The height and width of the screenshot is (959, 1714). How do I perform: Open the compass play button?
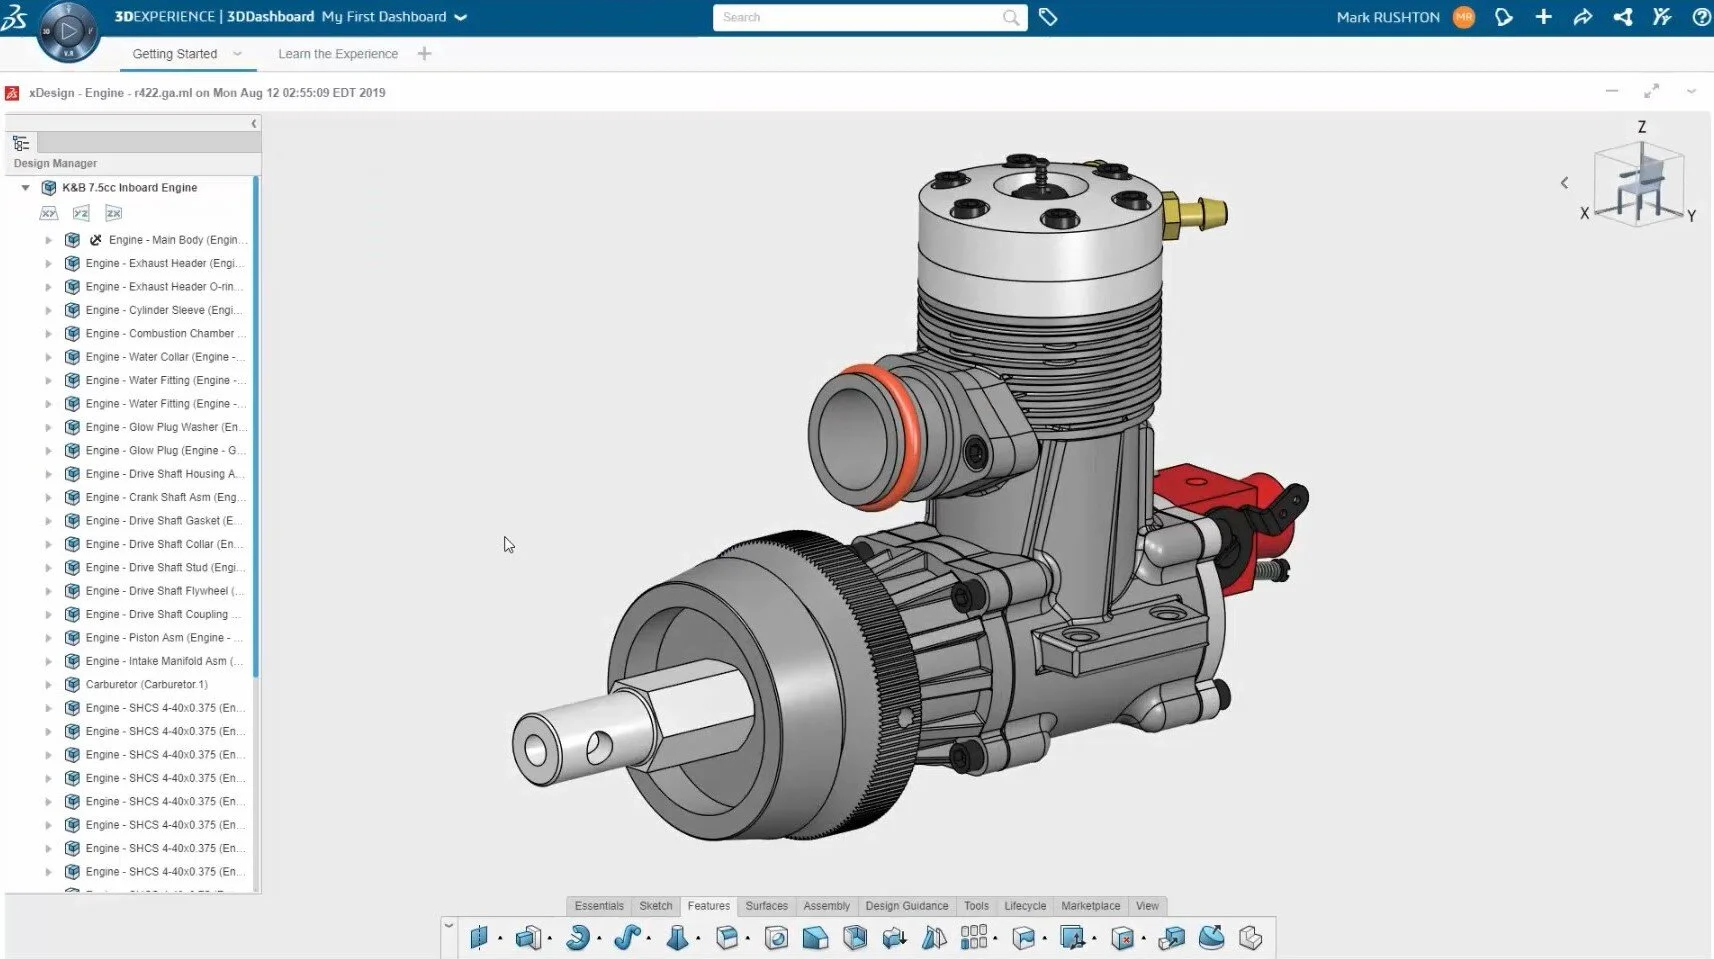coord(68,31)
